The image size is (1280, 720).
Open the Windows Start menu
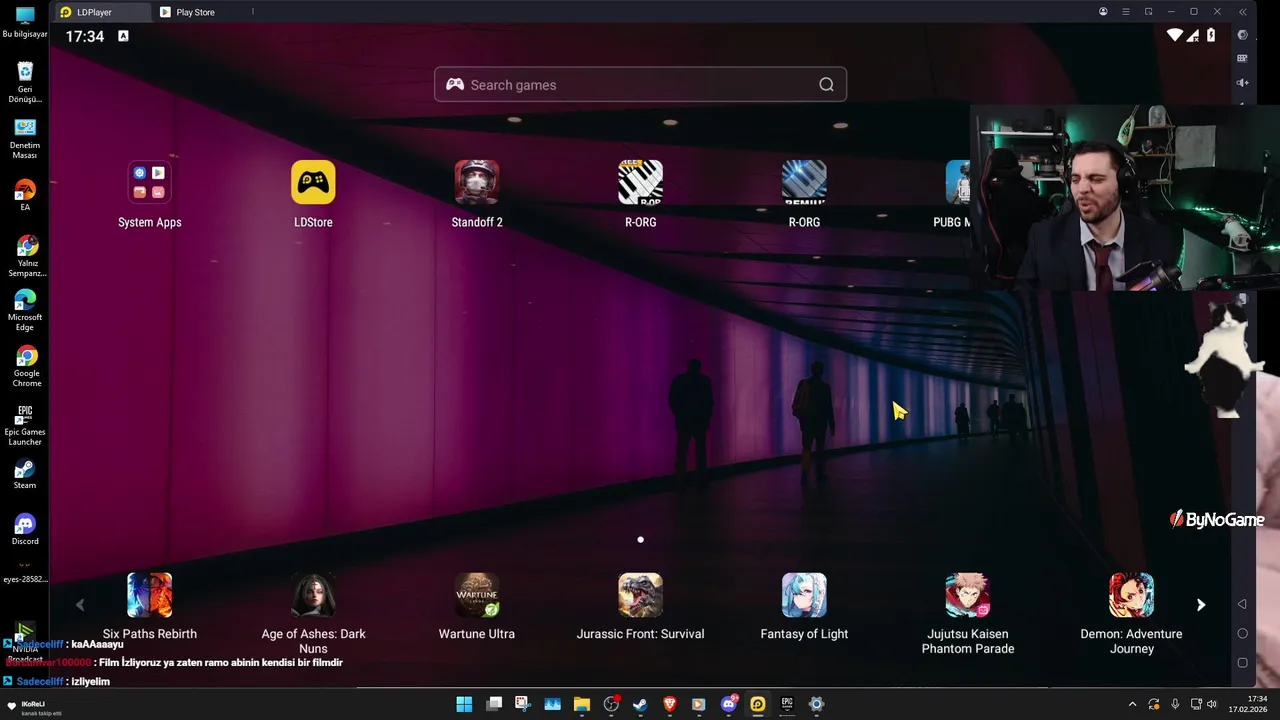464,704
